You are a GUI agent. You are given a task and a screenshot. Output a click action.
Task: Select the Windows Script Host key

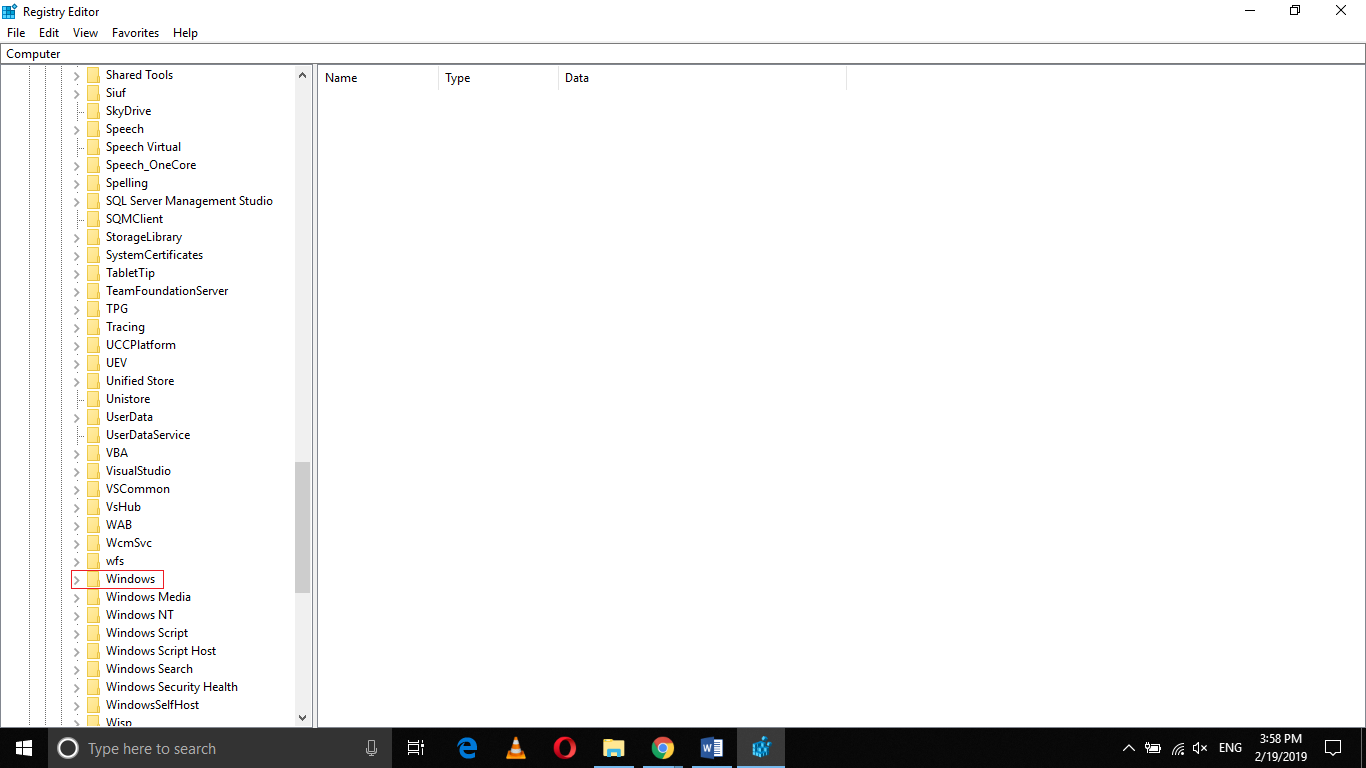click(x=161, y=651)
